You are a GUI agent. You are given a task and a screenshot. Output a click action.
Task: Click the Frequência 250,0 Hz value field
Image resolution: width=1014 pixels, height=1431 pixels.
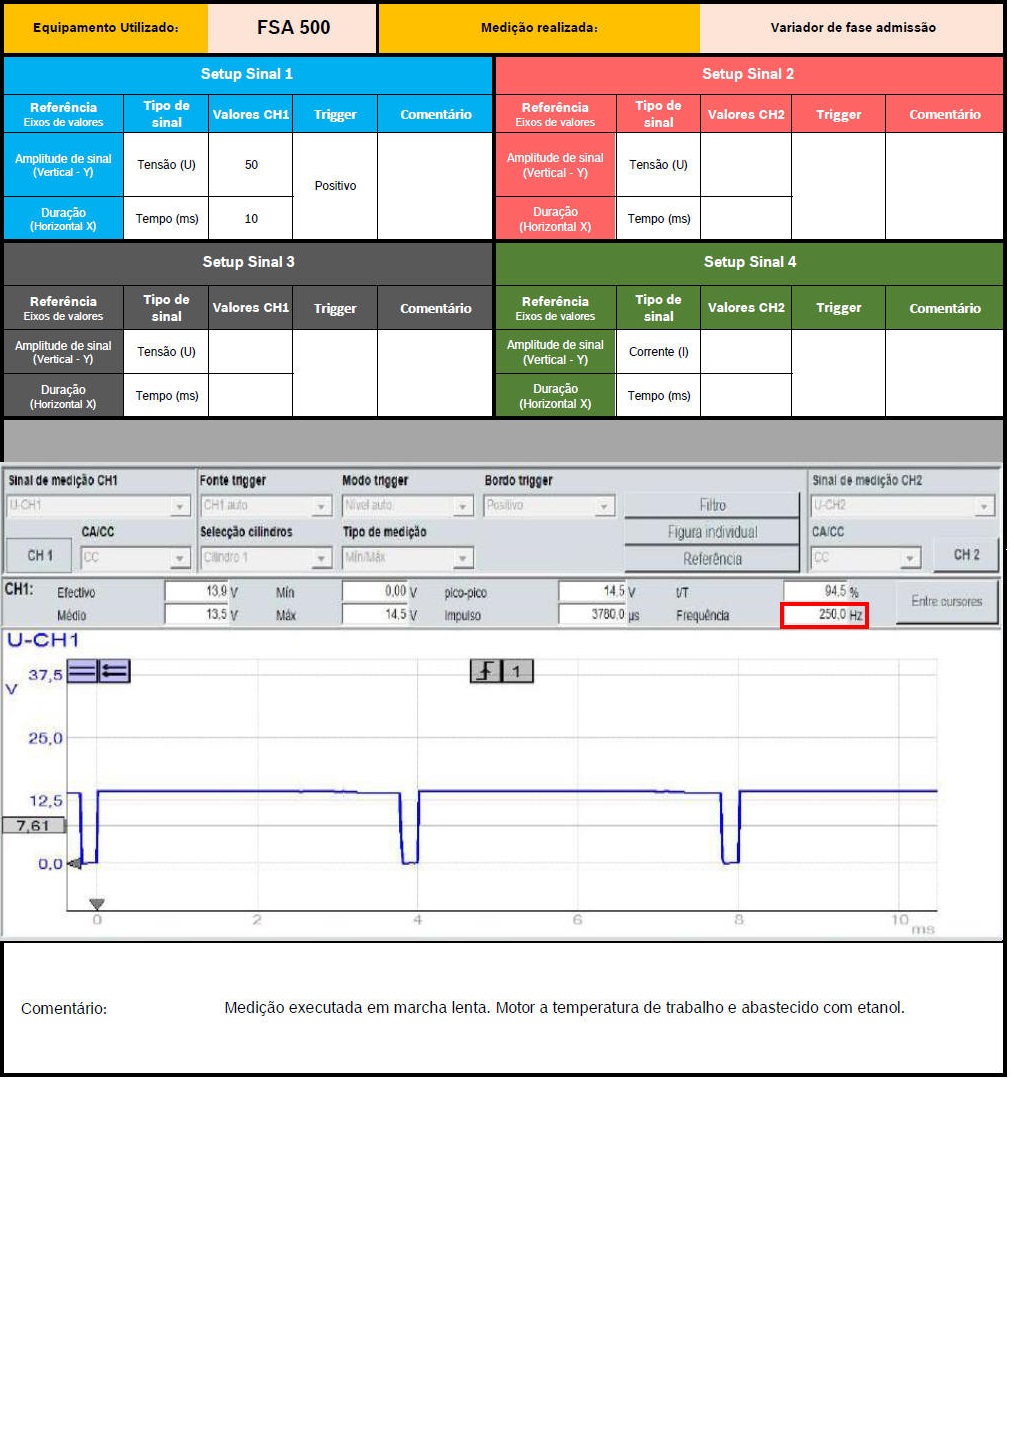pyautogui.click(x=824, y=615)
